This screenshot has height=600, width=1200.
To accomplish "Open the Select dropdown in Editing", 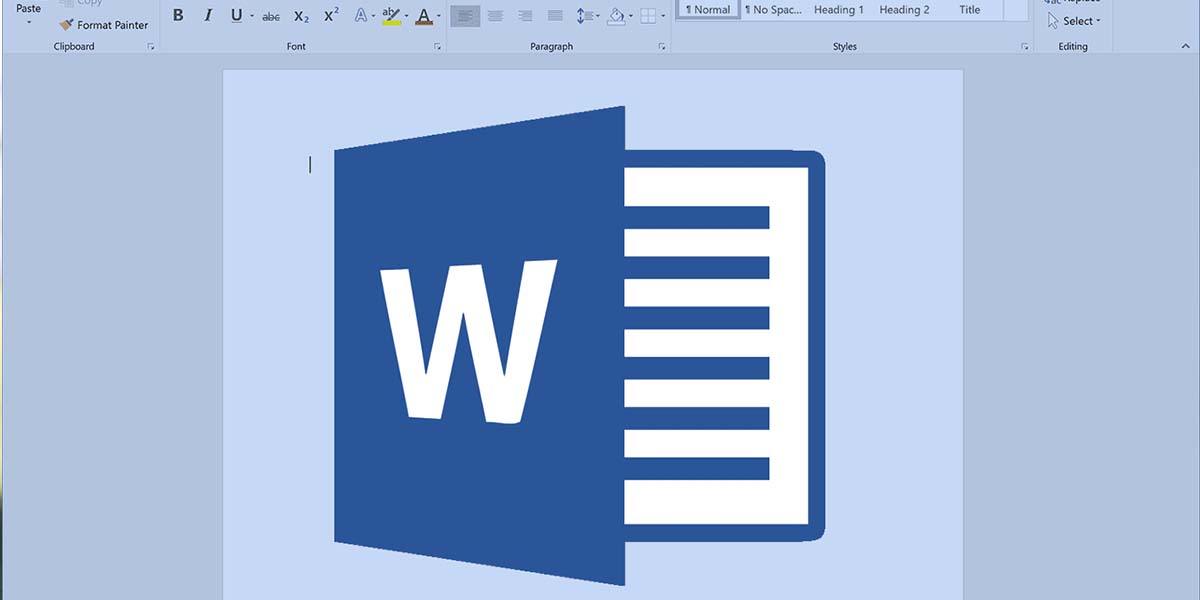I will tap(1074, 21).
